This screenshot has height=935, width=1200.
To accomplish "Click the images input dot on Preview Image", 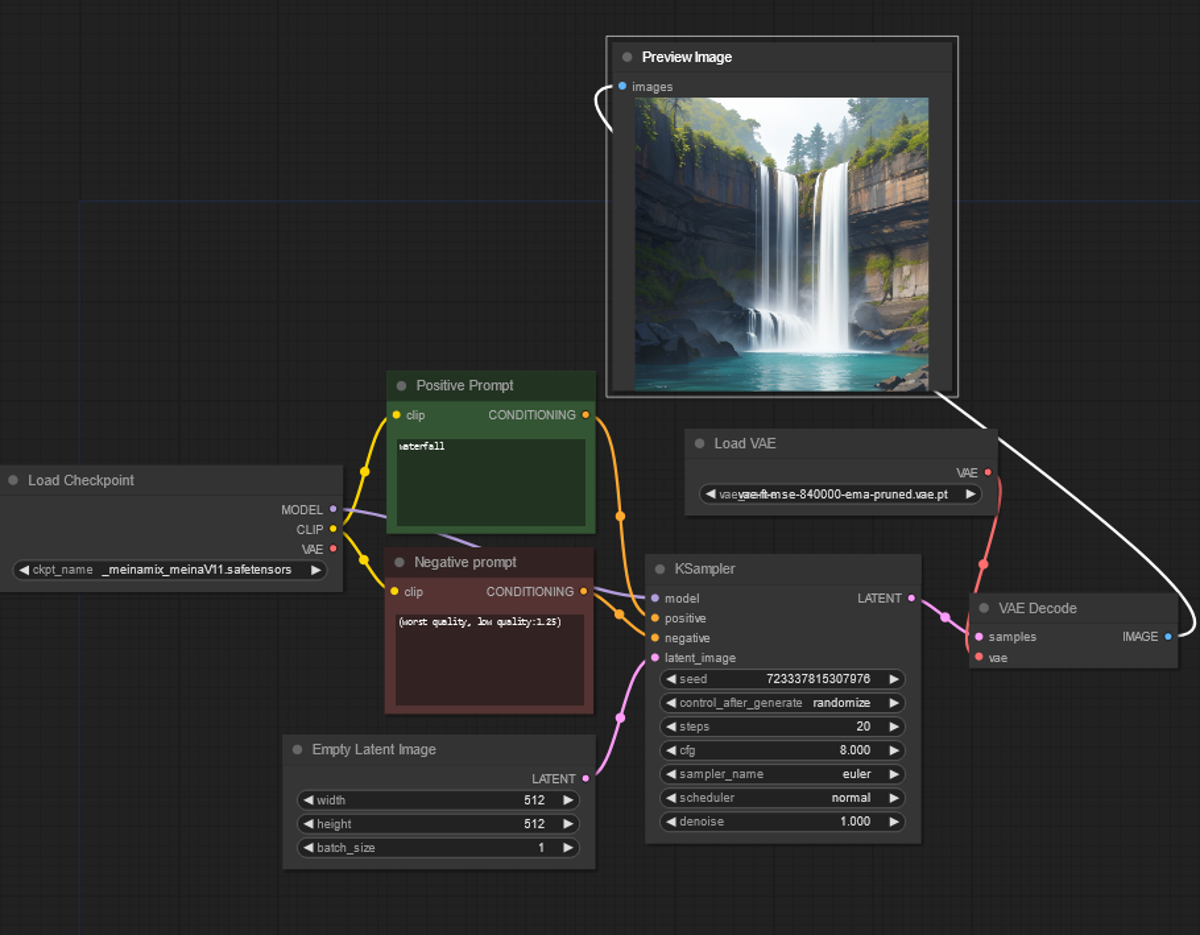I will point(622,87).
